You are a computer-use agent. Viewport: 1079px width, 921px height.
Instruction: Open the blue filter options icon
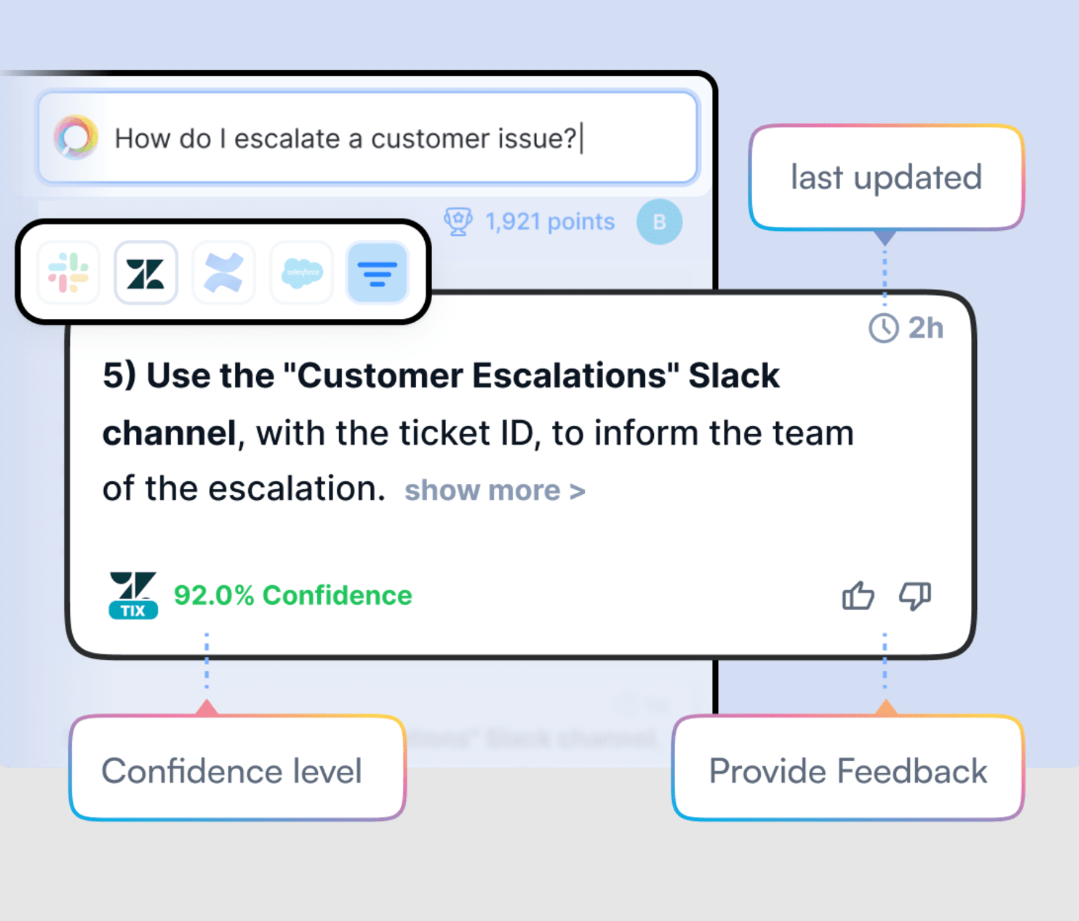pos(377,272)
